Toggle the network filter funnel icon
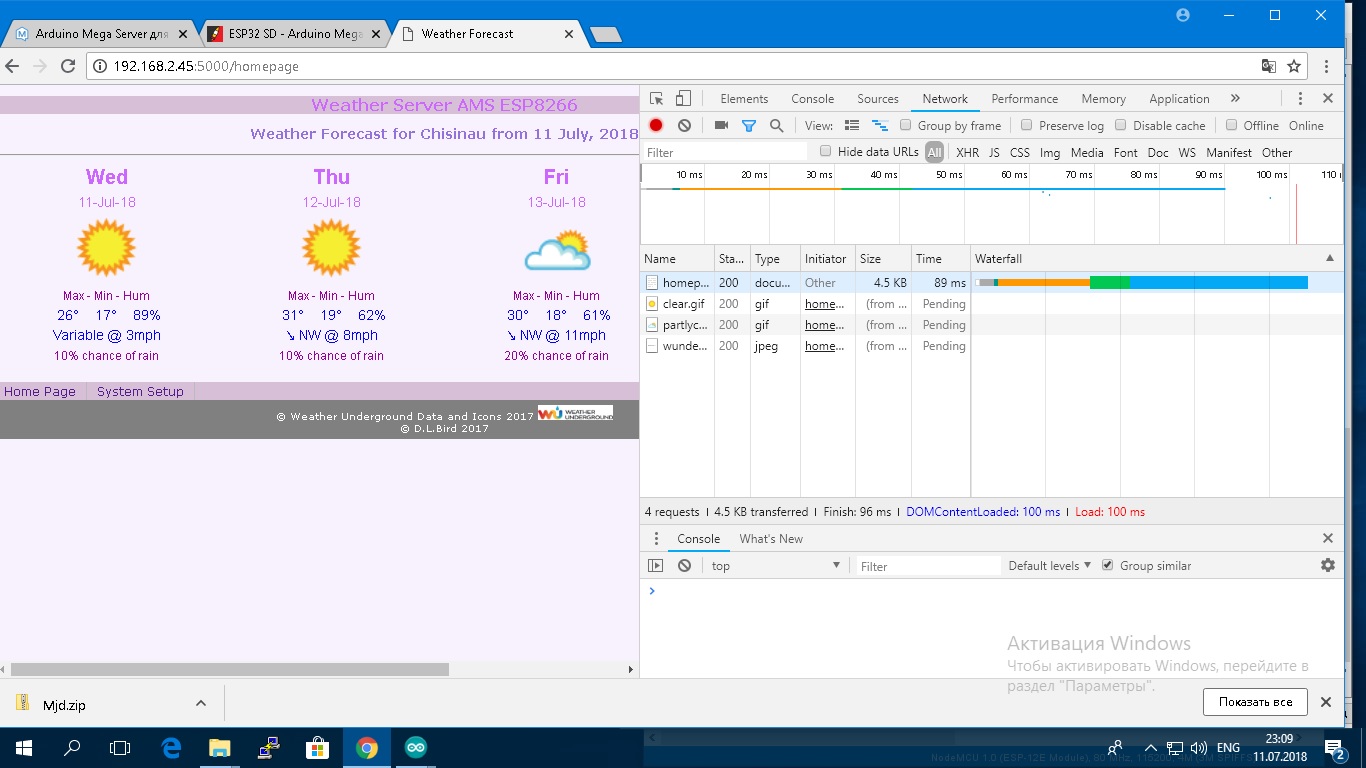This screenshot has height=768, width=1366. tap(748, 126)
